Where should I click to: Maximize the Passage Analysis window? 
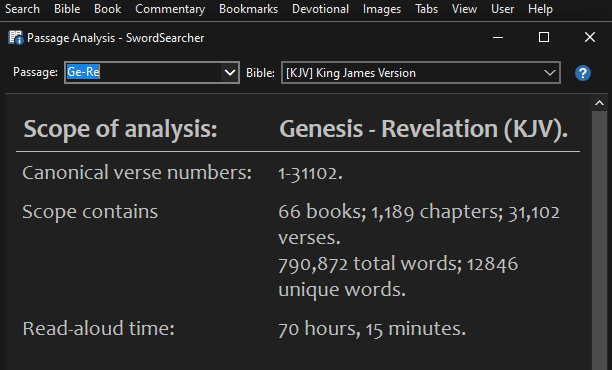tap(544, 37)
